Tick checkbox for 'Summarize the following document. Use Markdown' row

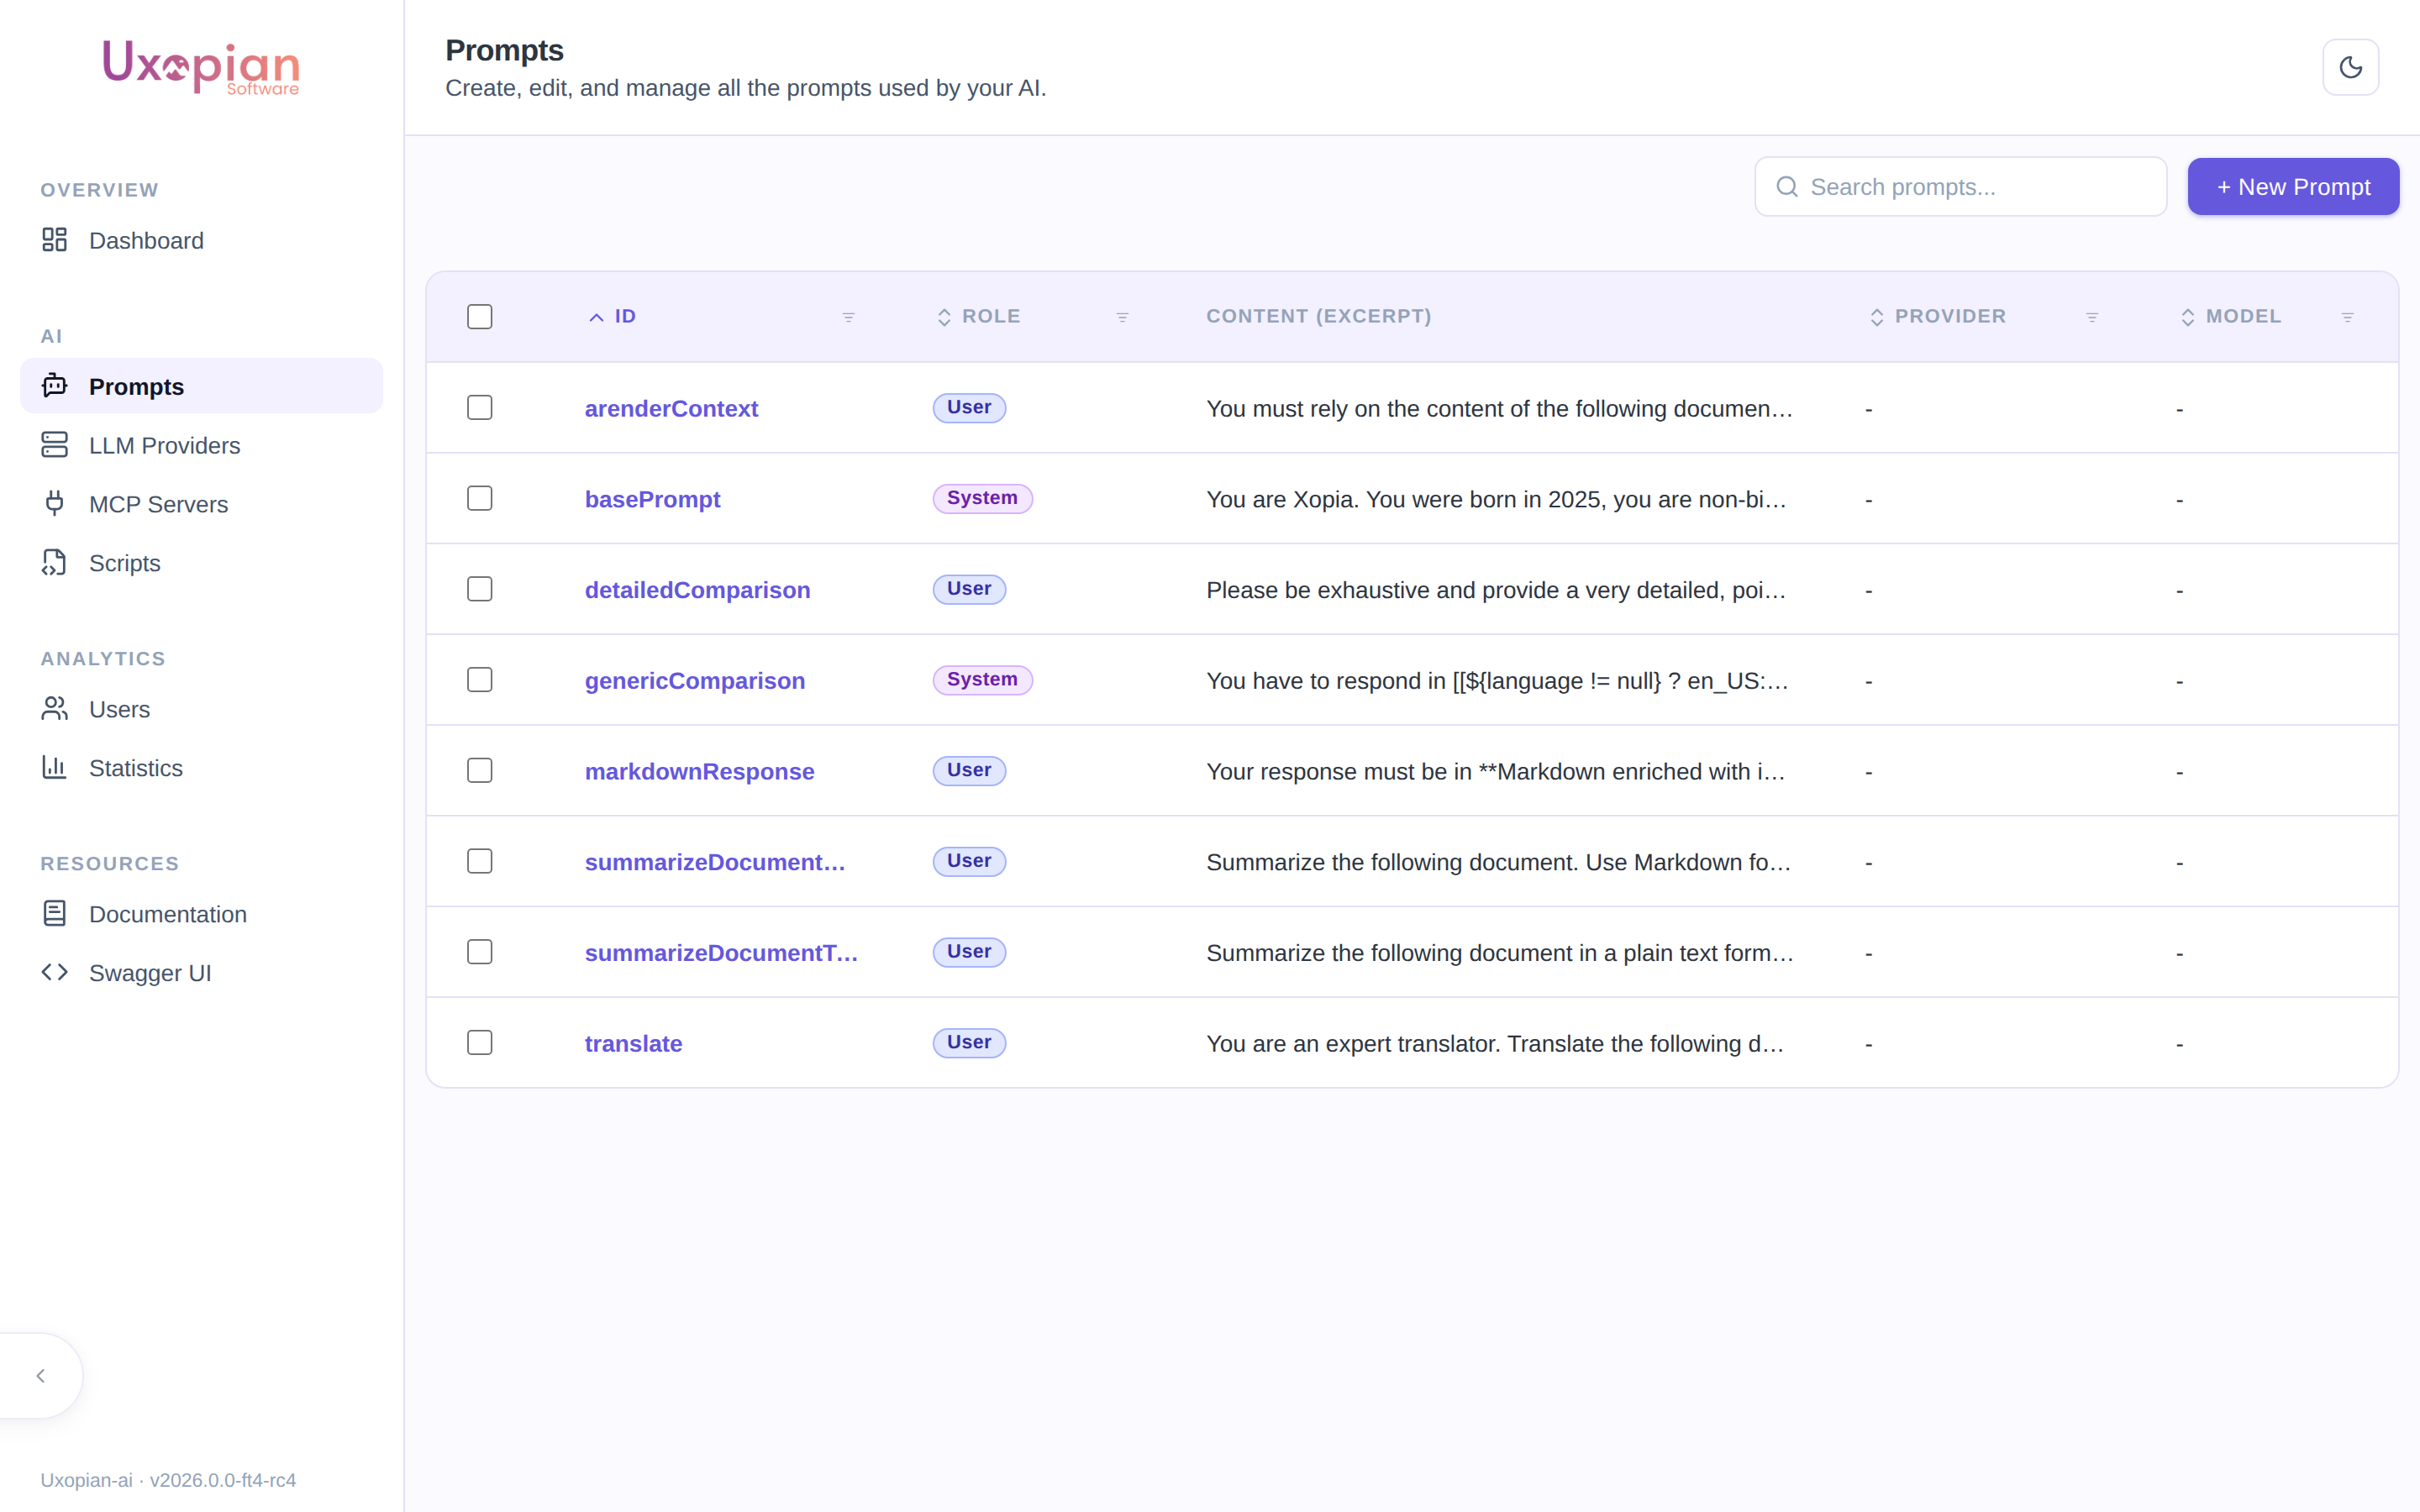(480, 861)
